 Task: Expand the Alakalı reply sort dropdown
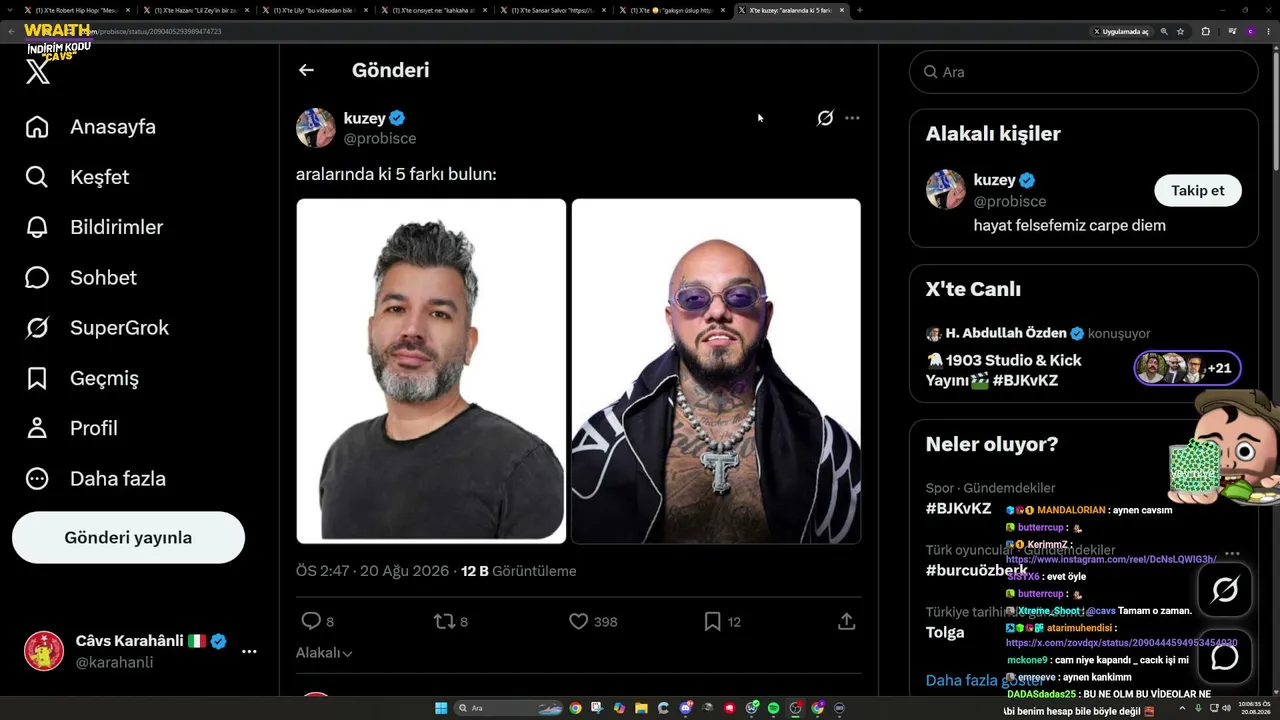point(324,653)
